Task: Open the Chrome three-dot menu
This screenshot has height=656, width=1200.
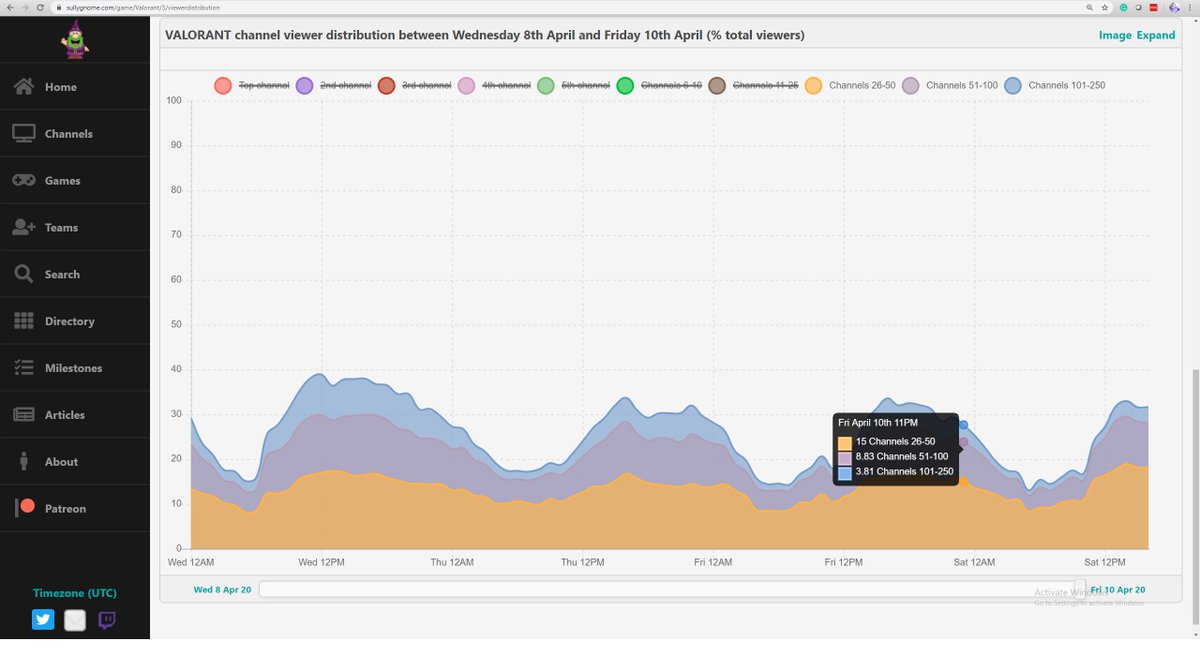Action: coord(1192,7)
